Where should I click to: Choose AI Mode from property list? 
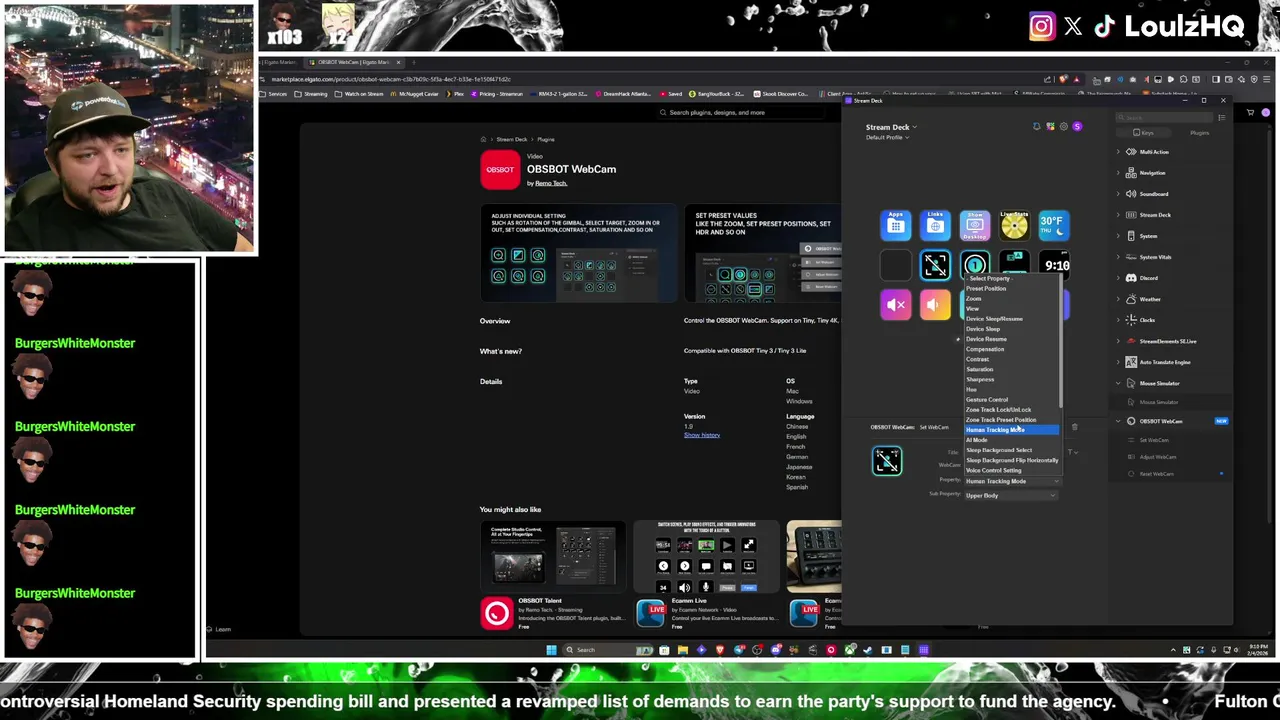[1011, 440]
